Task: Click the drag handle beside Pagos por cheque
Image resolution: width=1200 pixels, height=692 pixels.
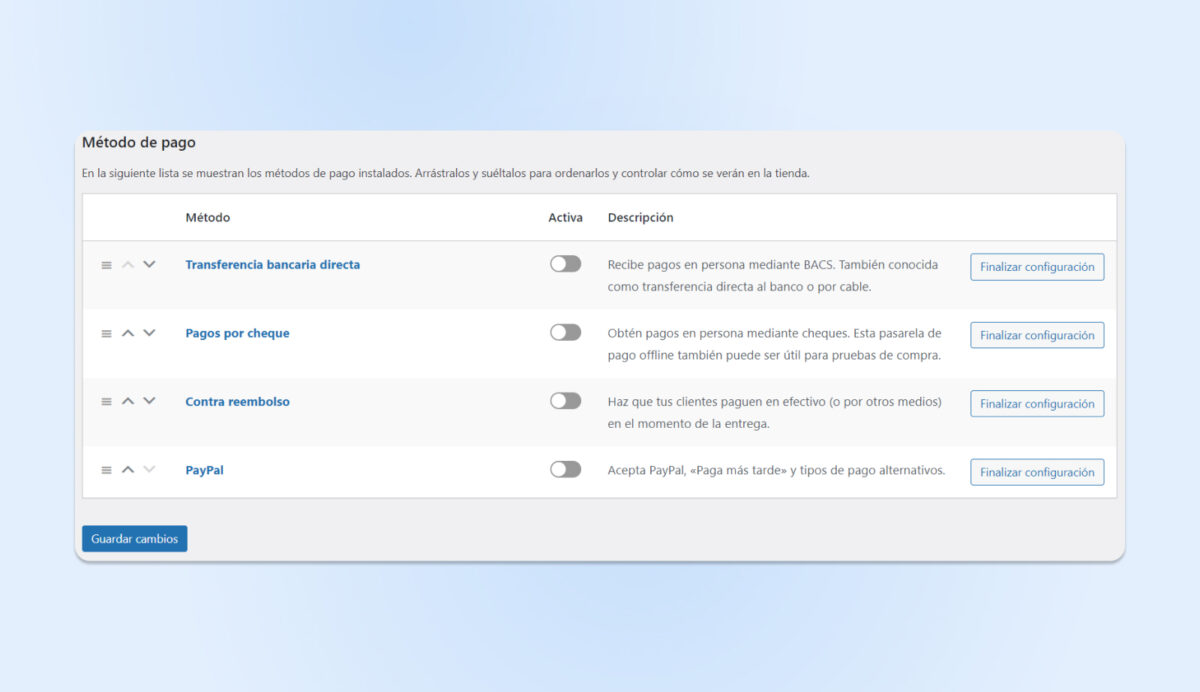Action: (x=105, y=332)
